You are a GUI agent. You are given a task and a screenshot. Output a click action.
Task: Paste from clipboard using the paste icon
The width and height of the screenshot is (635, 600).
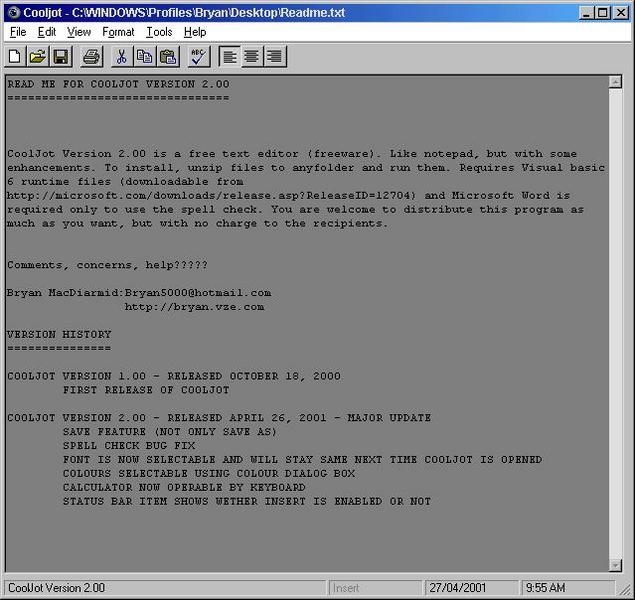(168, 56)
